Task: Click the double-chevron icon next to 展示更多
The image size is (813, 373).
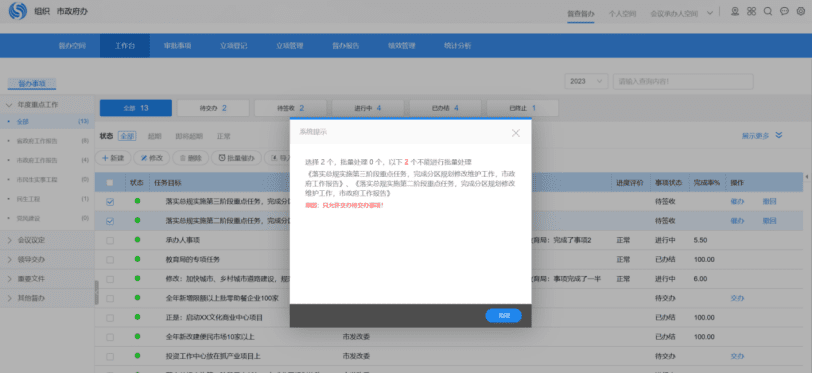Action: click(x=778, y=135)
